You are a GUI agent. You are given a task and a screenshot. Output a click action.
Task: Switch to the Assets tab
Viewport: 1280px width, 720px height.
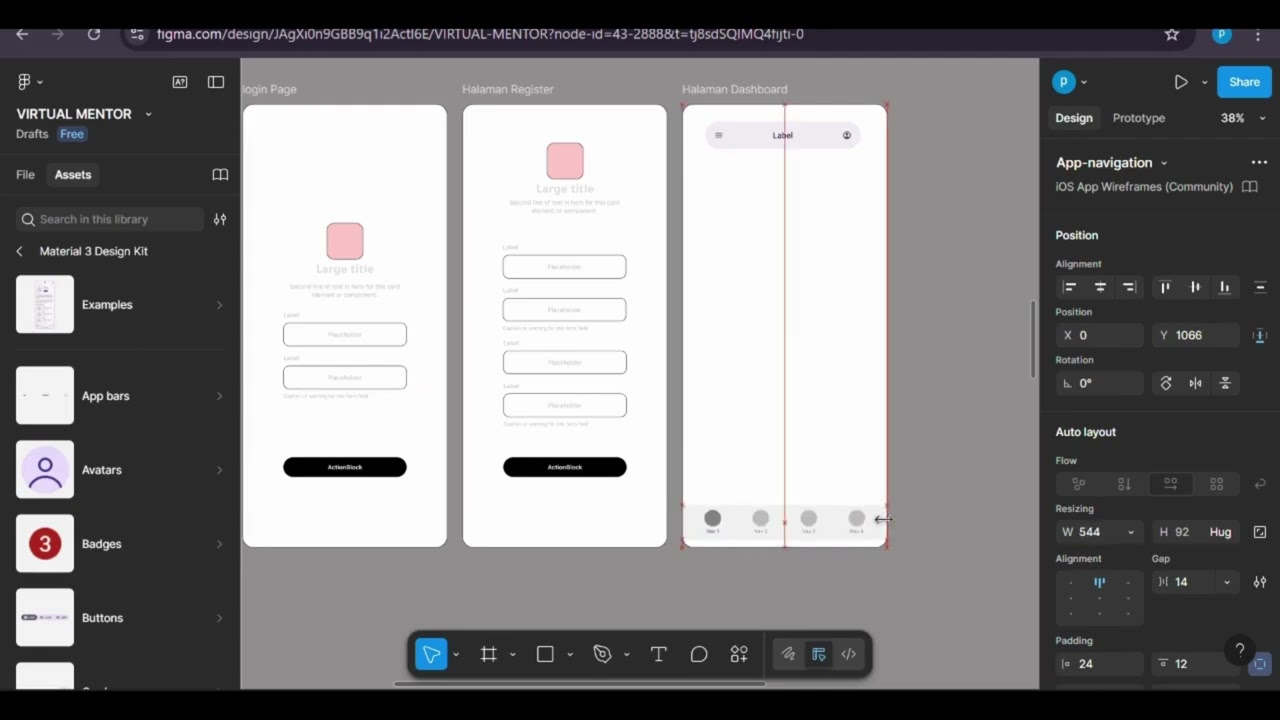[73, 175]
